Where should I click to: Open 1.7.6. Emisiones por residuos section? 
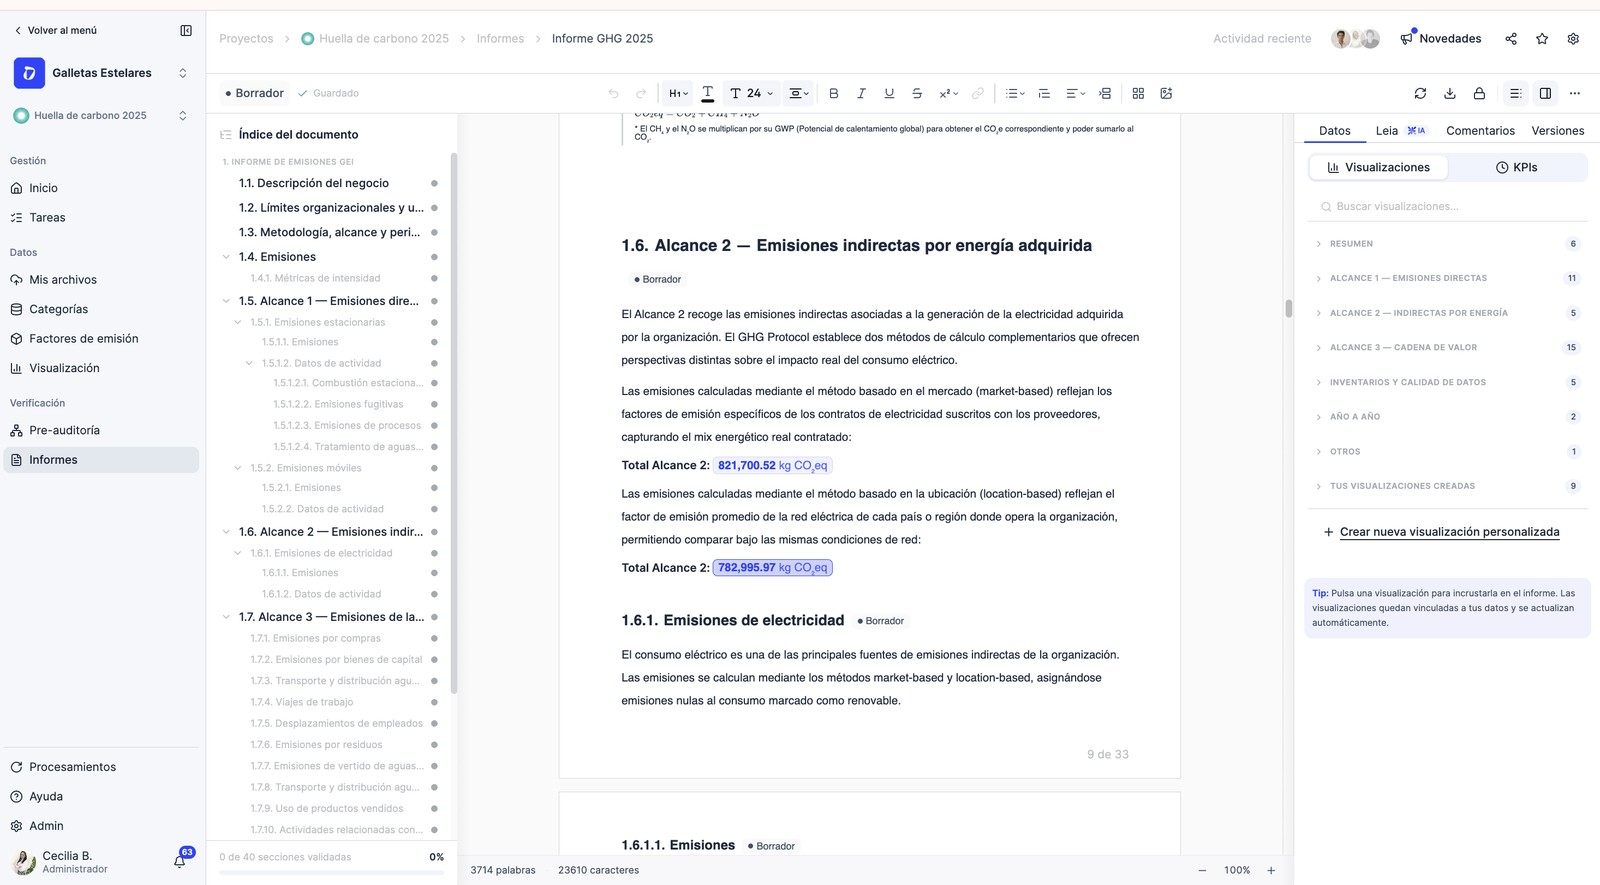tap(316, 744)
